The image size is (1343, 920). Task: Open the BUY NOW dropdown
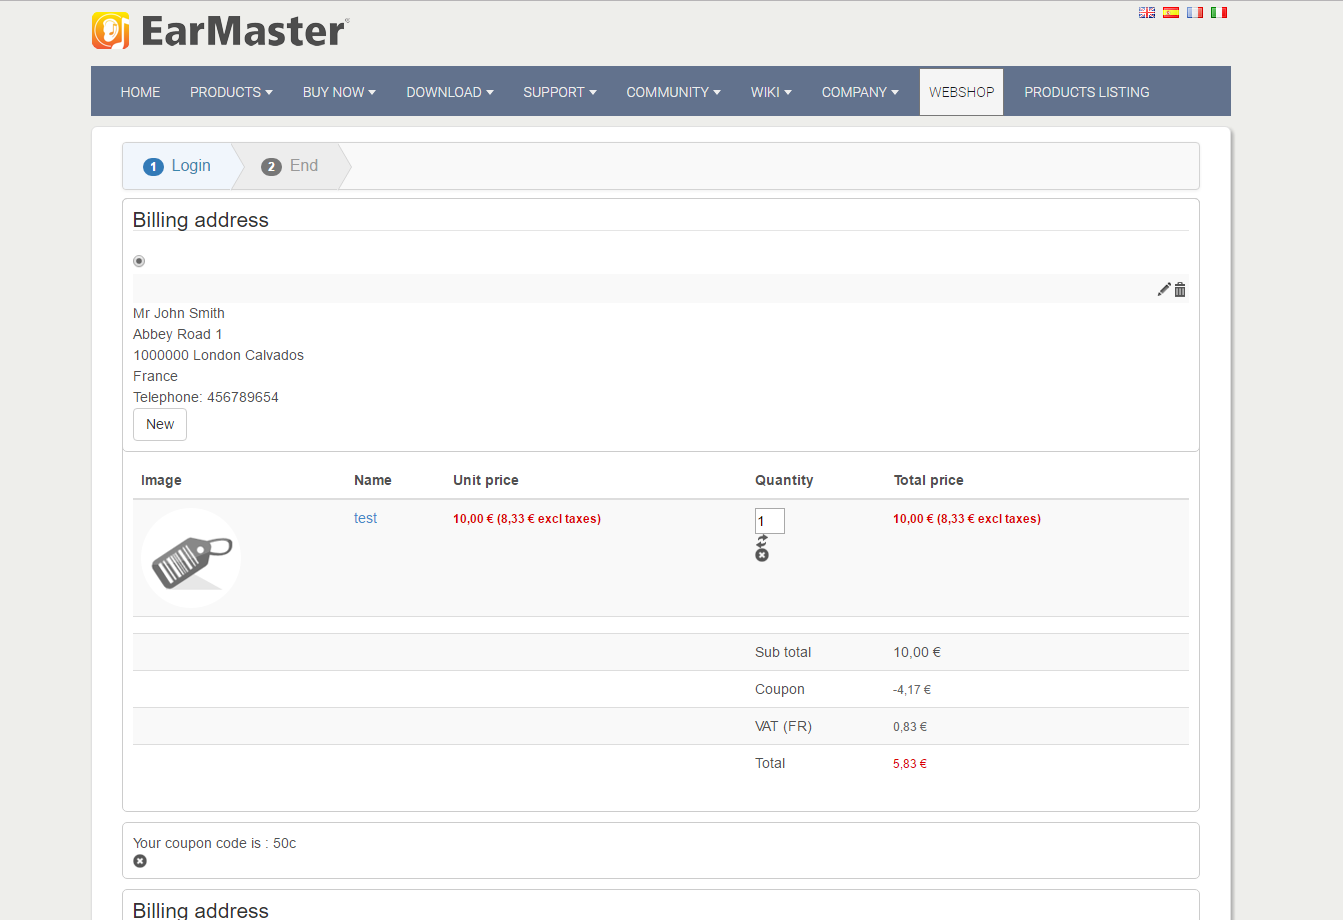click(339, 92)
